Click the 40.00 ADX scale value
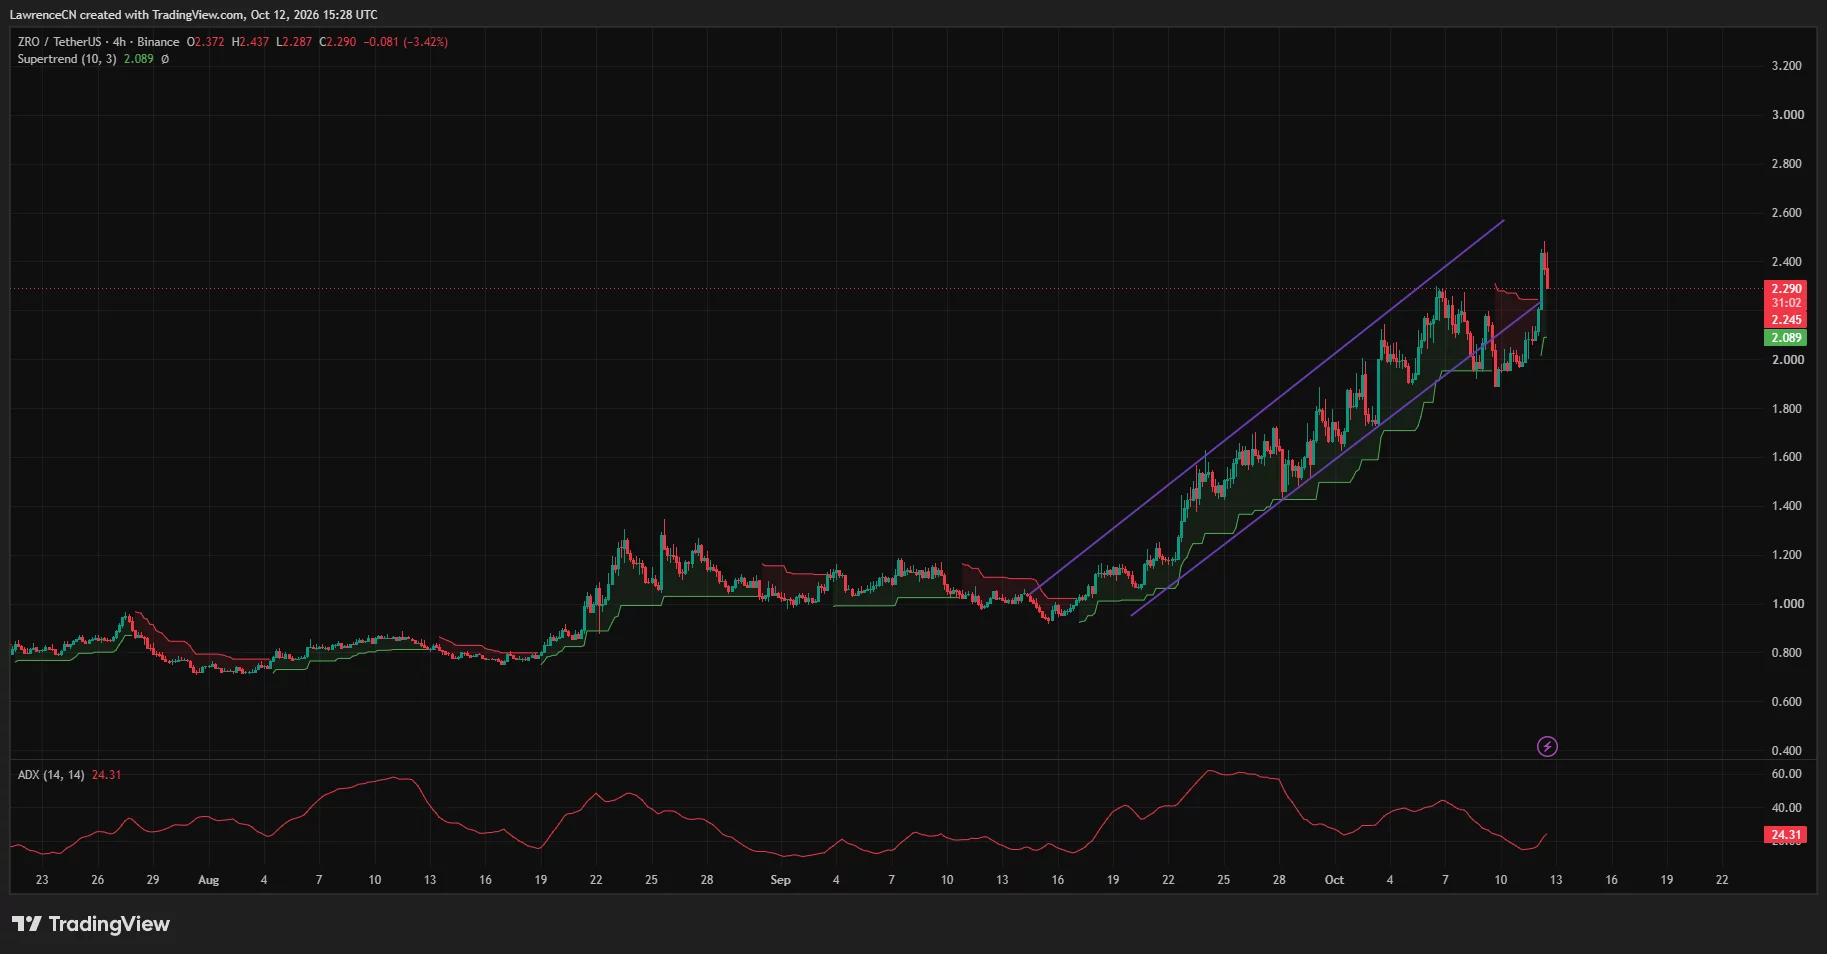The height and width of the screenshot is (954, 1827). [x=1787, y=808]
